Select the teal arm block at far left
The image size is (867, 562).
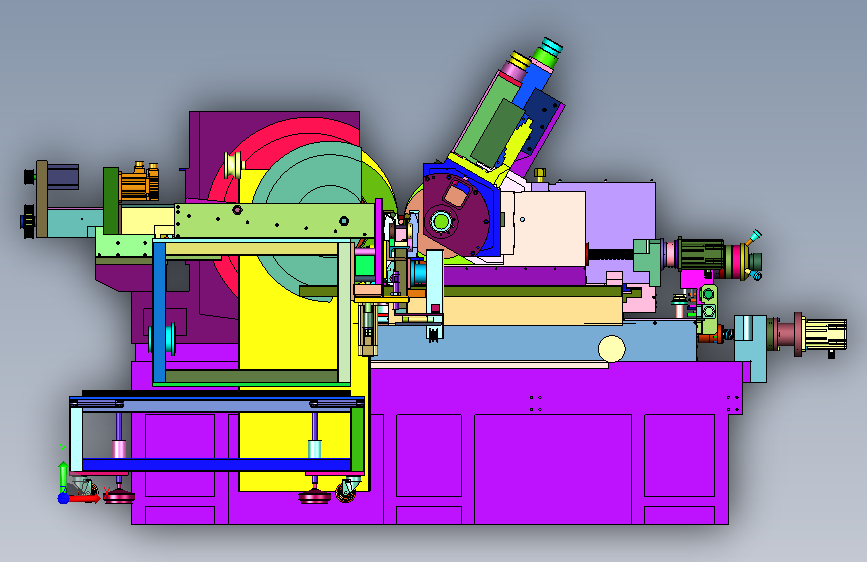pos(75,222)
